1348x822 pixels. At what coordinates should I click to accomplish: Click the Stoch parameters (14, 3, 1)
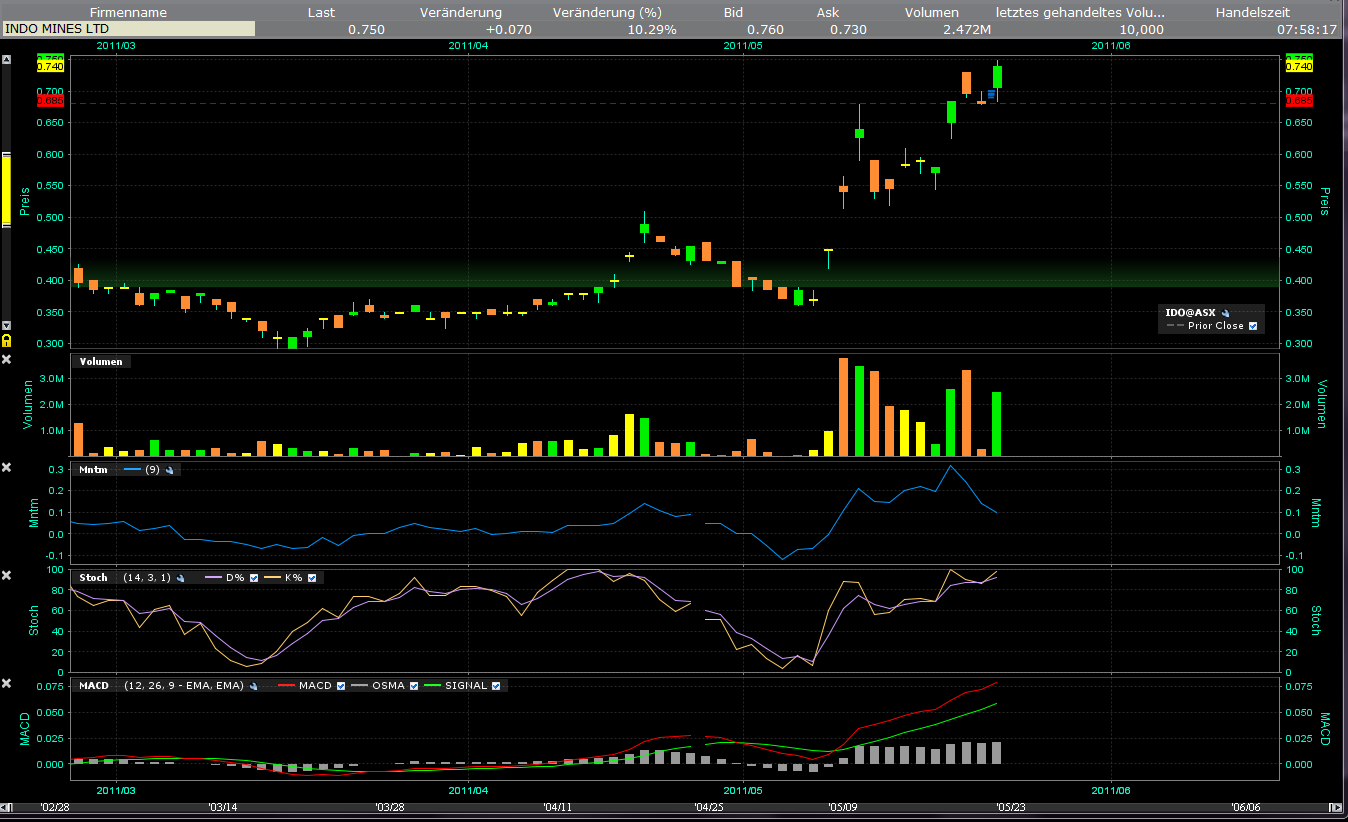147,578
